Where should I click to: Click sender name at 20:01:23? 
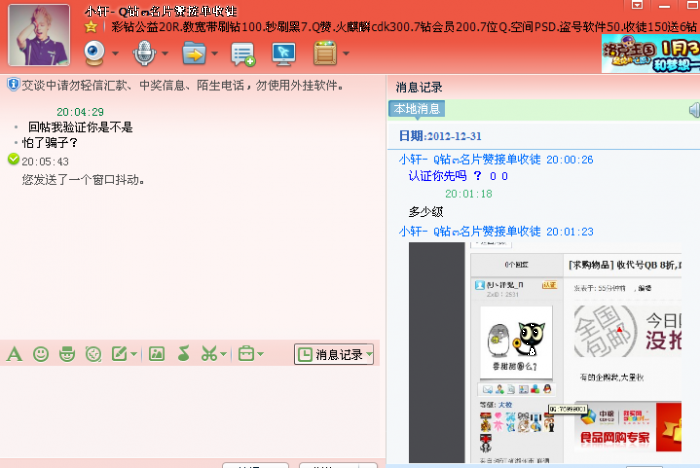tap(469, 231)
